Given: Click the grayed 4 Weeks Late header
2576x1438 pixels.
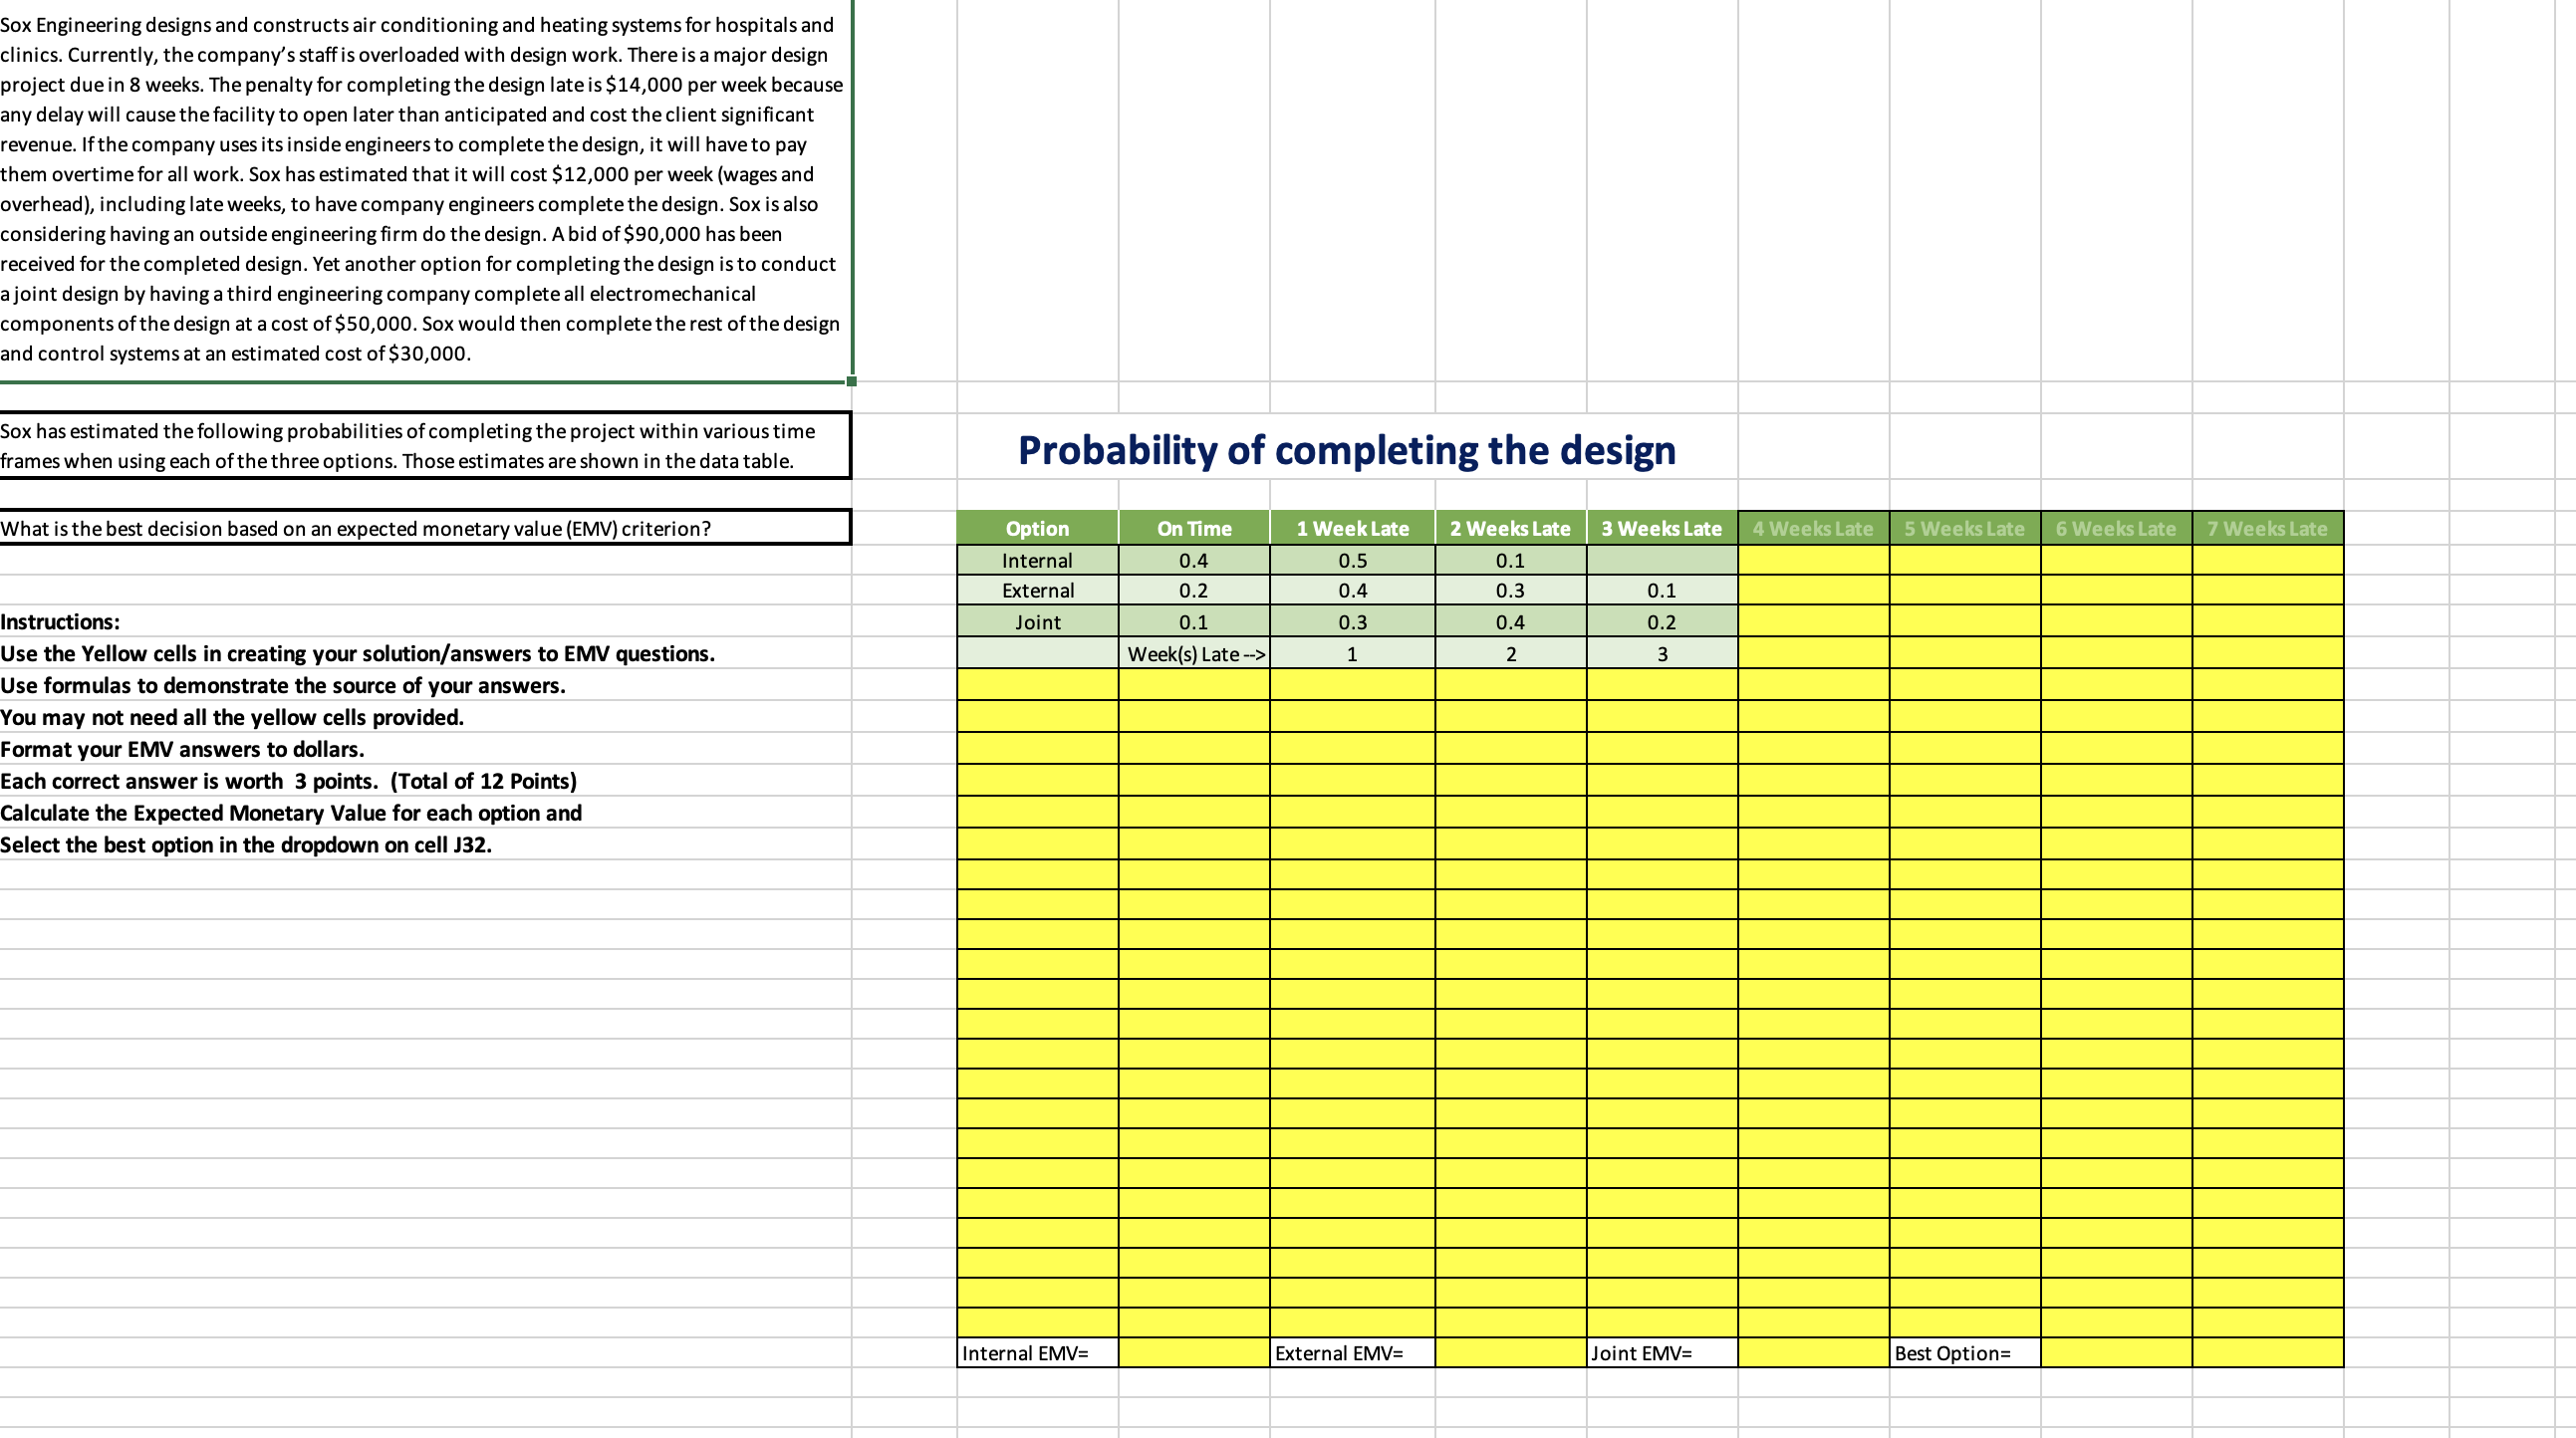Looking at the screenshot, I should point(1815,528).
